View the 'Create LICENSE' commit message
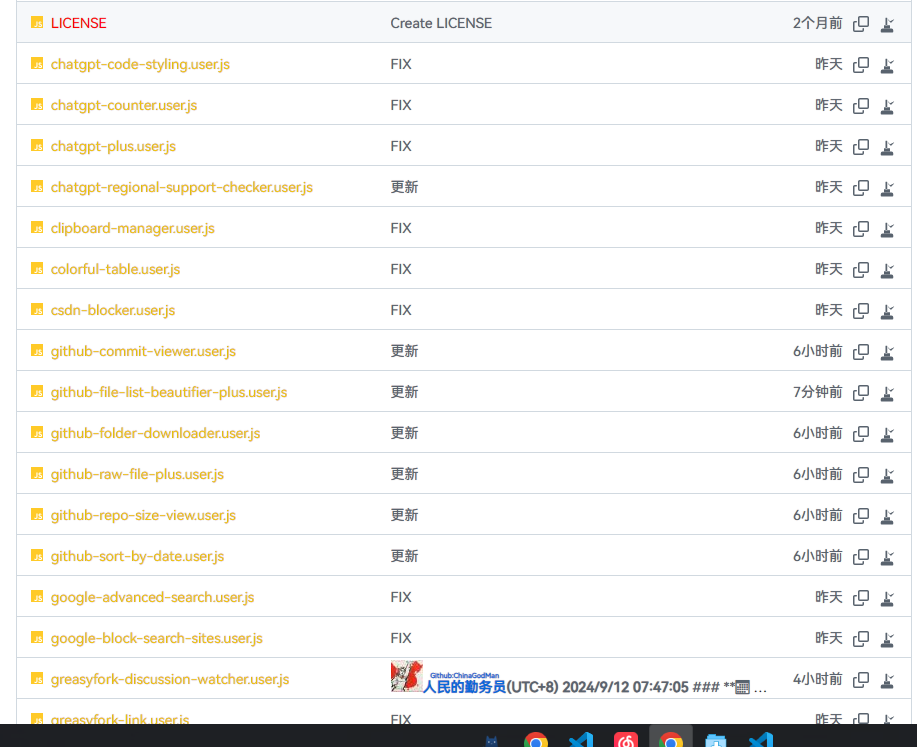 [x=441, y=23]
